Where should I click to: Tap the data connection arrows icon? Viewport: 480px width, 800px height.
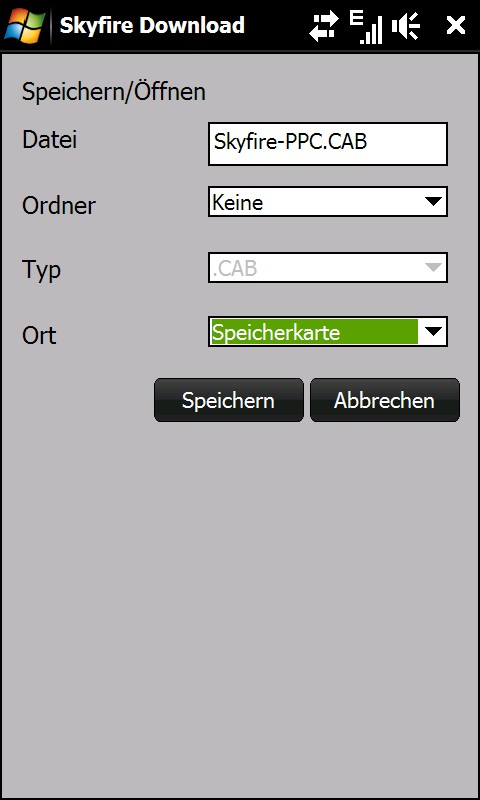(323, 26)
